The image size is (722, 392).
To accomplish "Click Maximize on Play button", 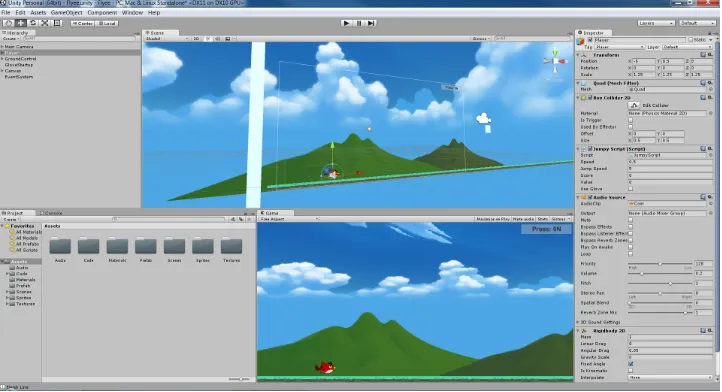I will point(493,219).
